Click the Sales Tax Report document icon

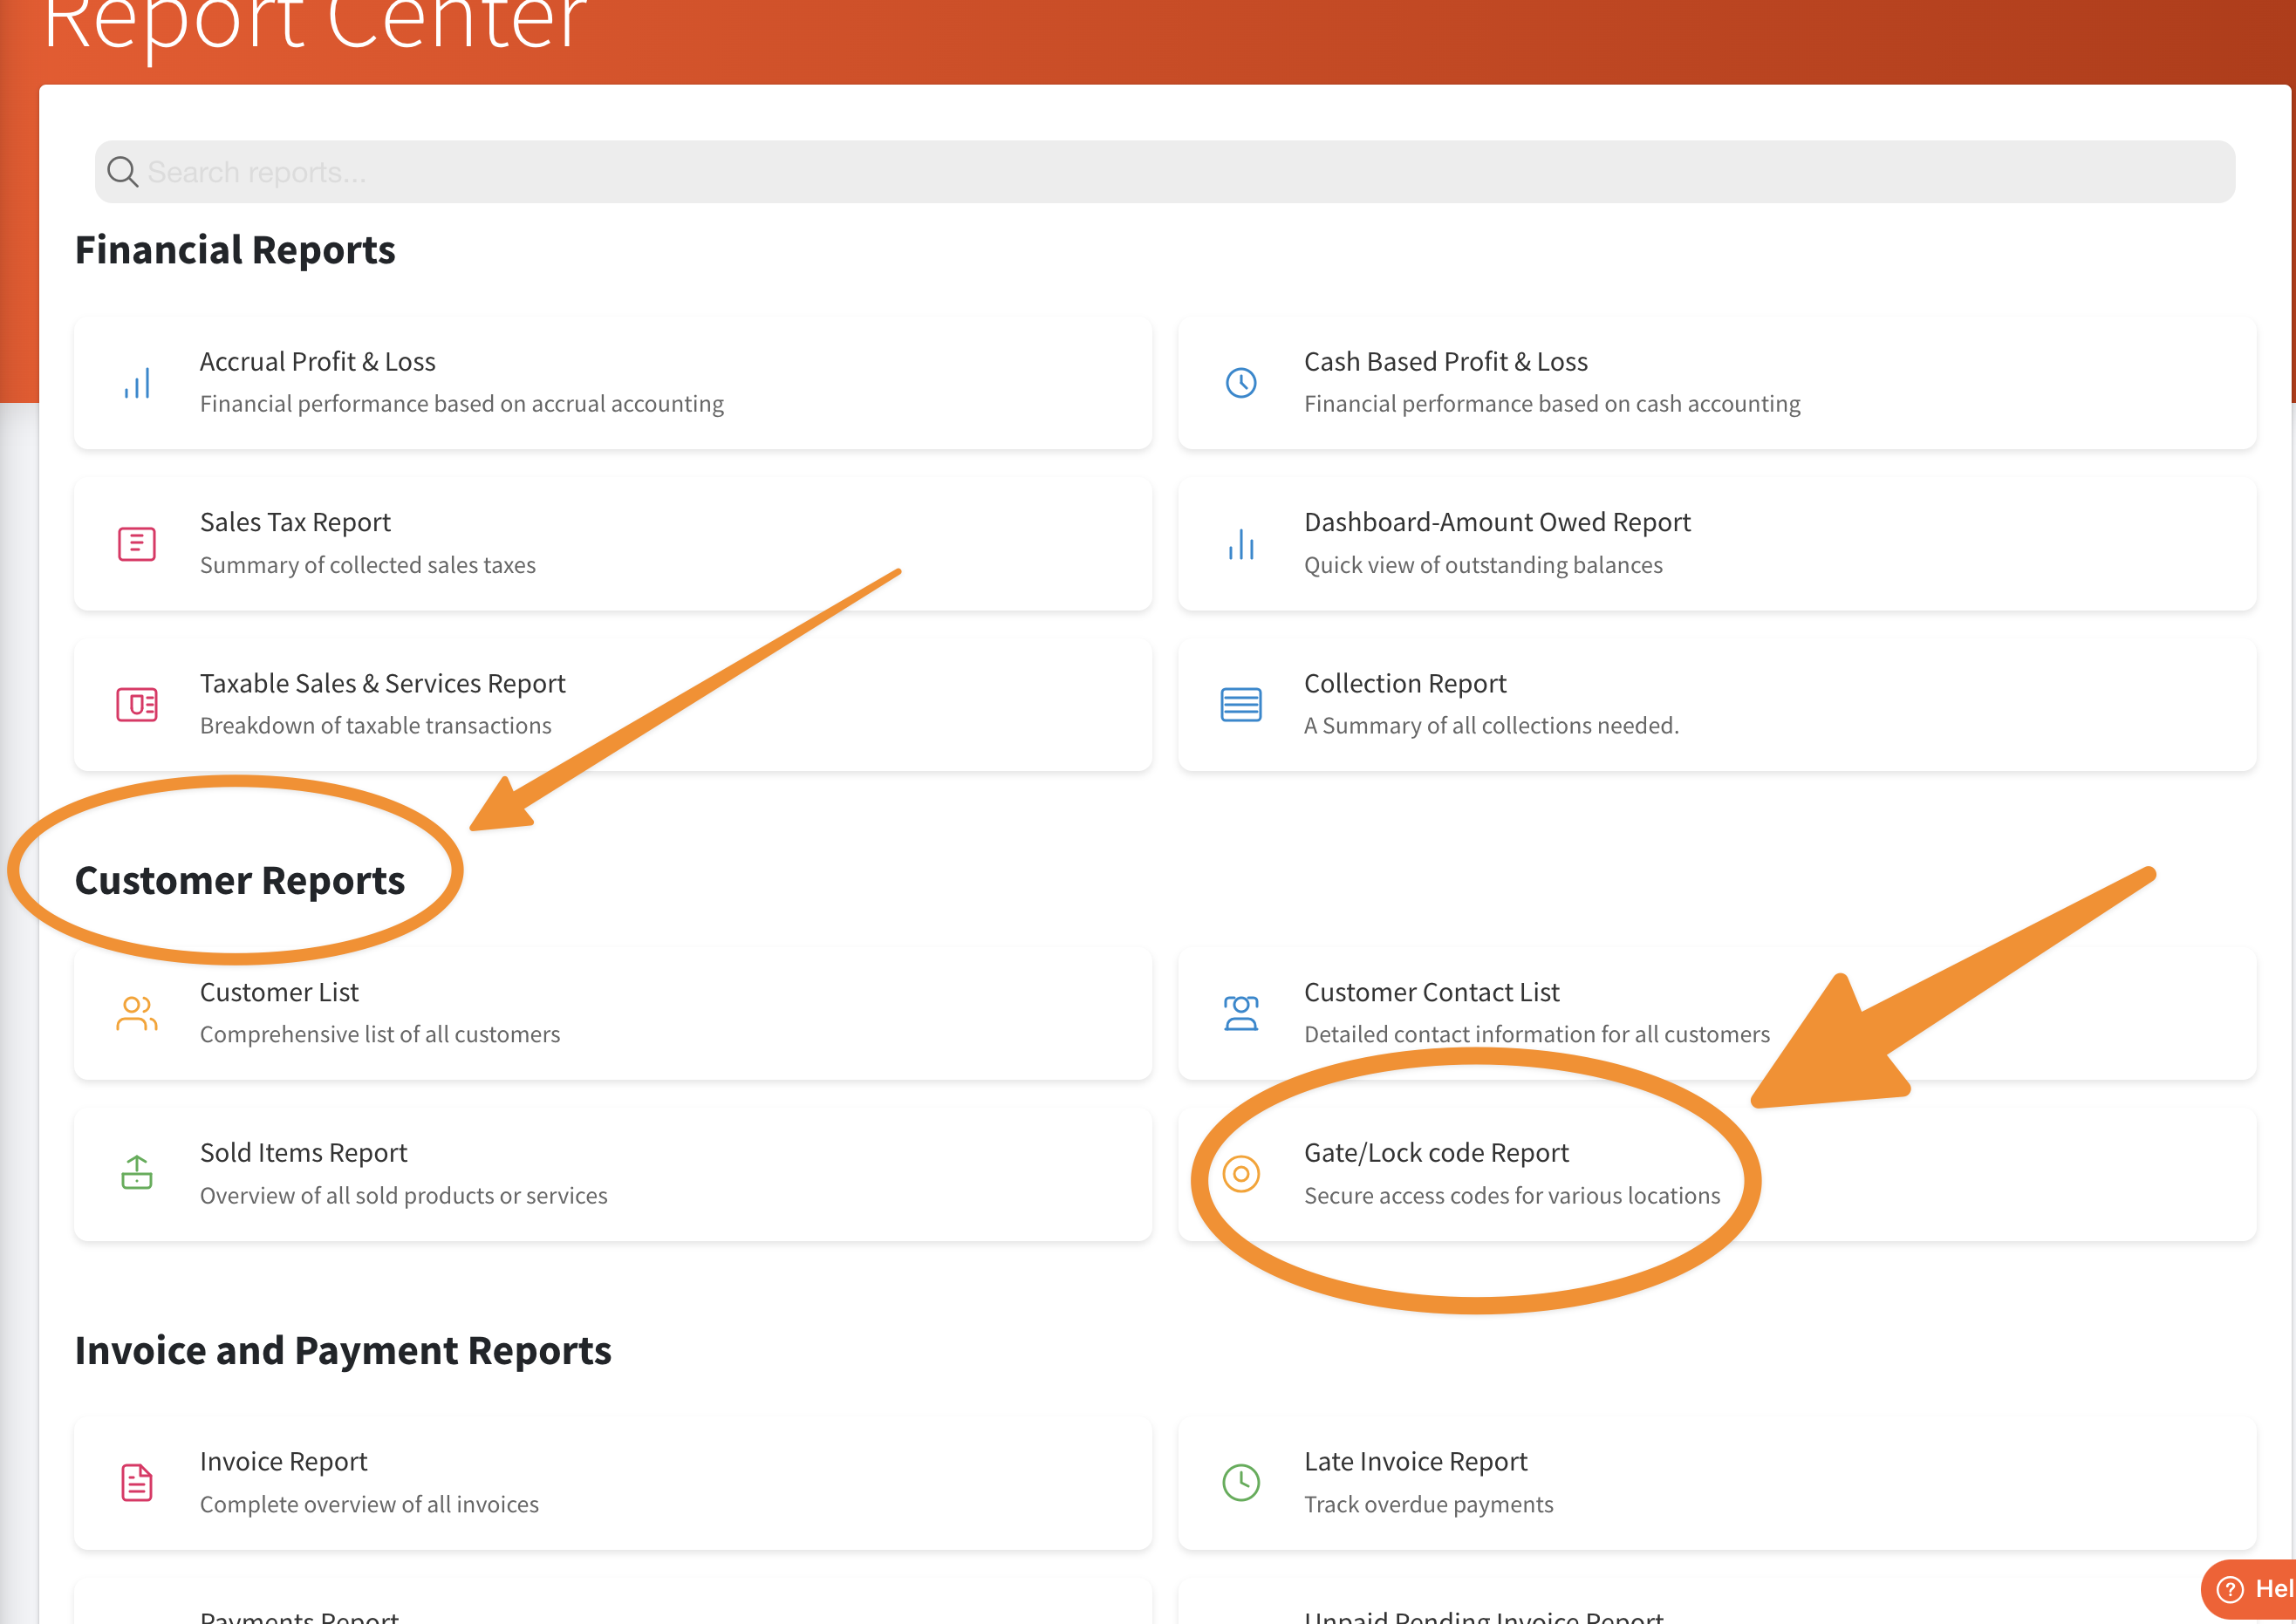click(137, 544)
